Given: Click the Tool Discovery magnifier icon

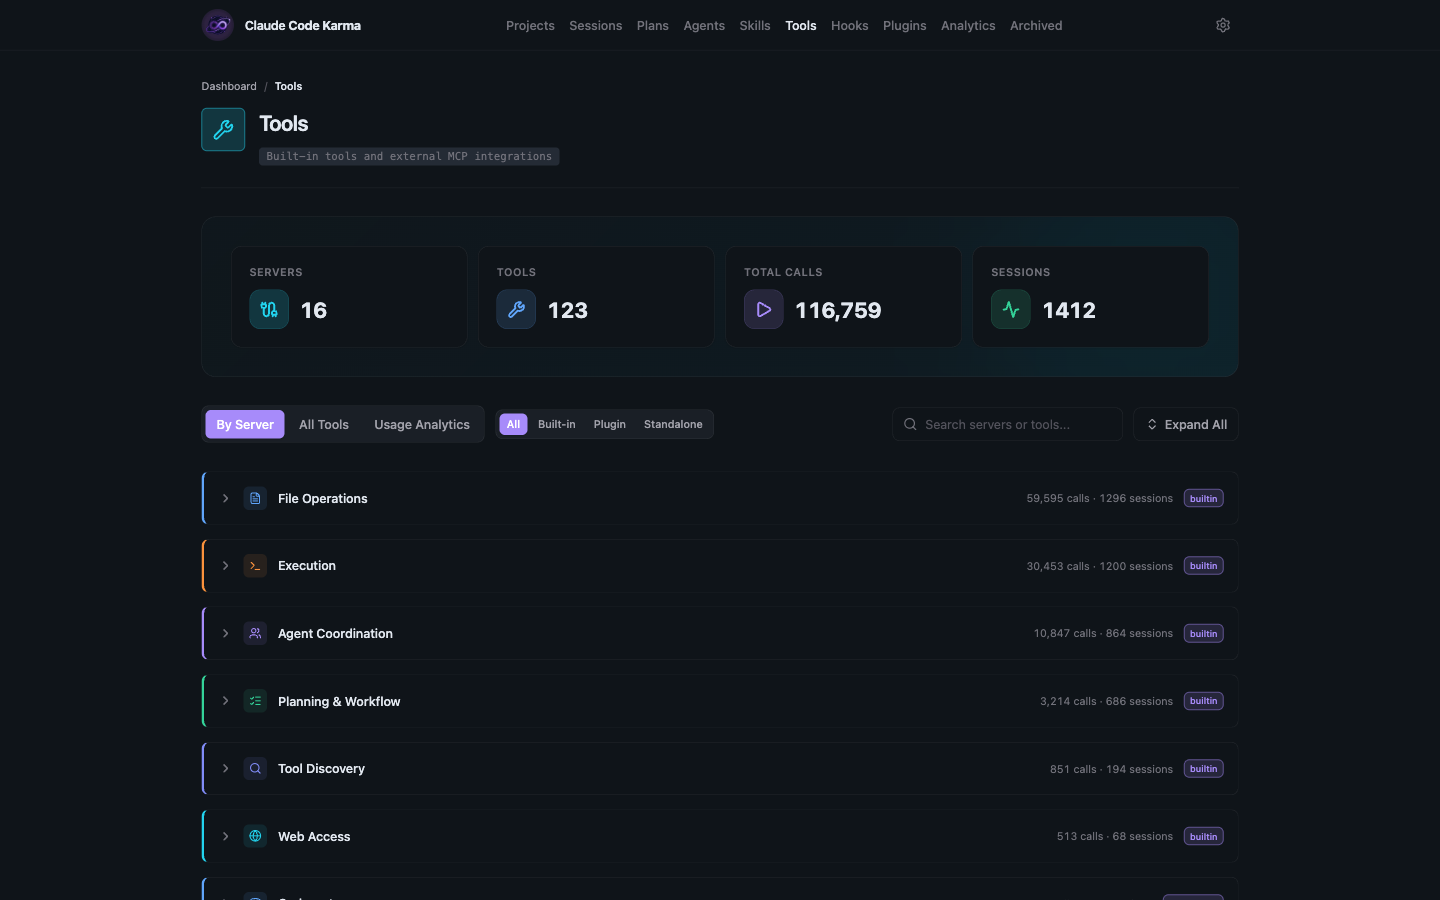Looking at the screenshot, I should tap(255, 768).
